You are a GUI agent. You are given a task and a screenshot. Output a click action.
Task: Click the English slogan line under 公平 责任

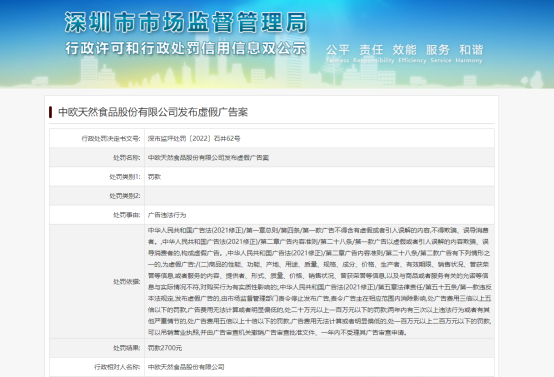[x=404, y=60]
